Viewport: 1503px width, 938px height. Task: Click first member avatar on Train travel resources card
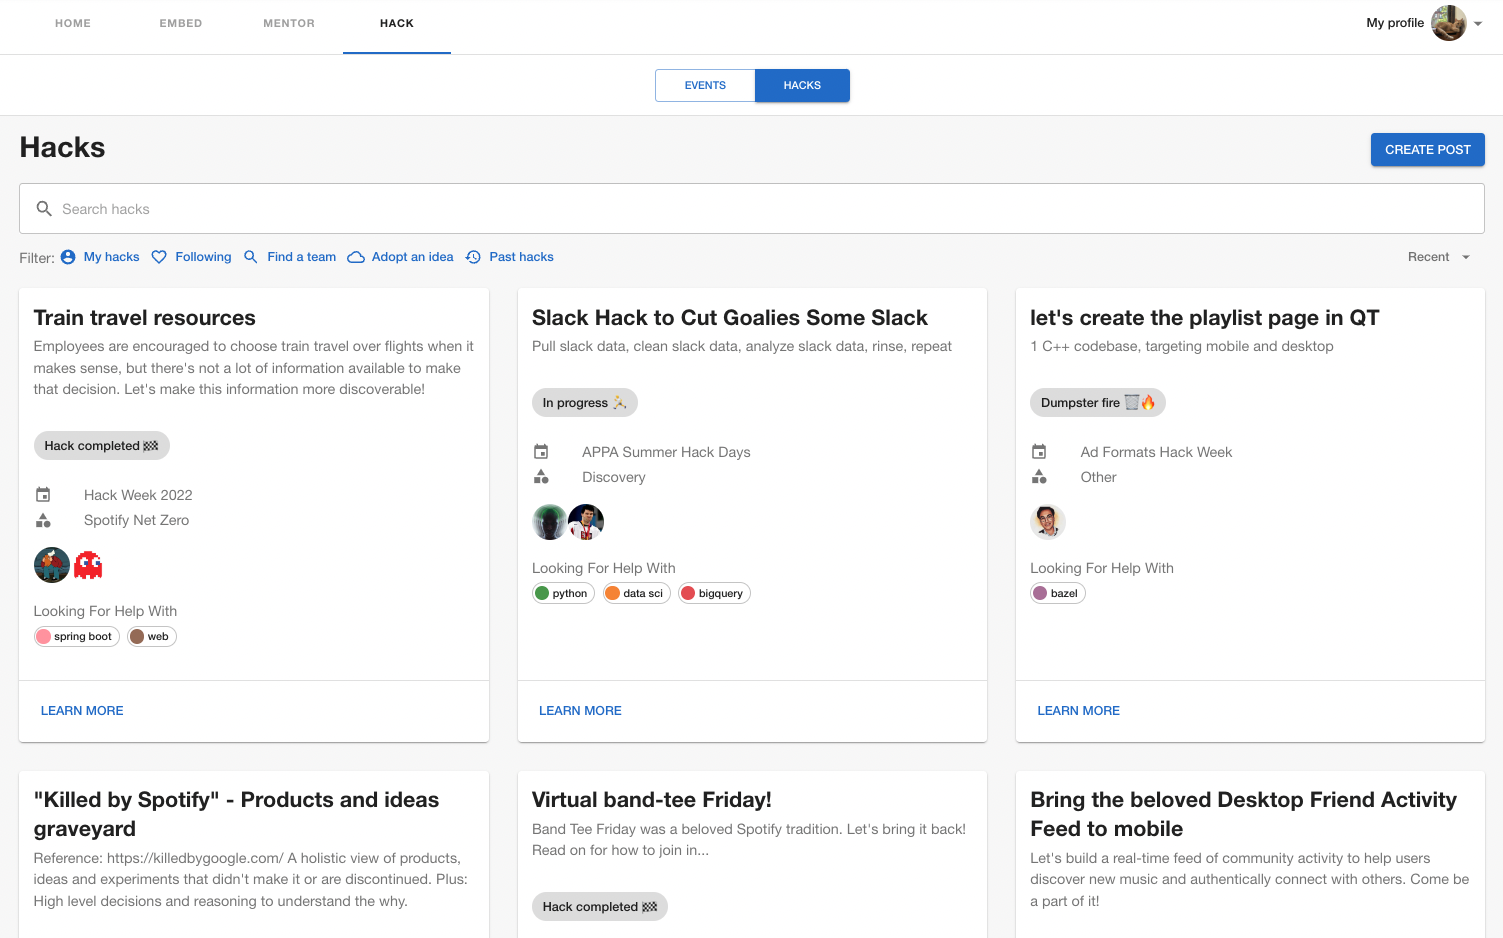point(52,565)
